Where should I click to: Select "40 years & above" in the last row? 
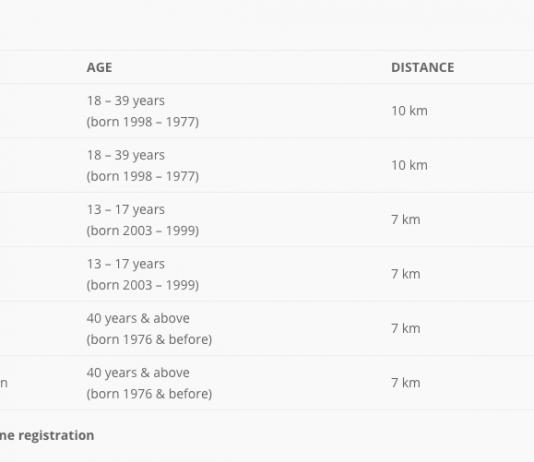pyautogui.click(x=138, y=373)
